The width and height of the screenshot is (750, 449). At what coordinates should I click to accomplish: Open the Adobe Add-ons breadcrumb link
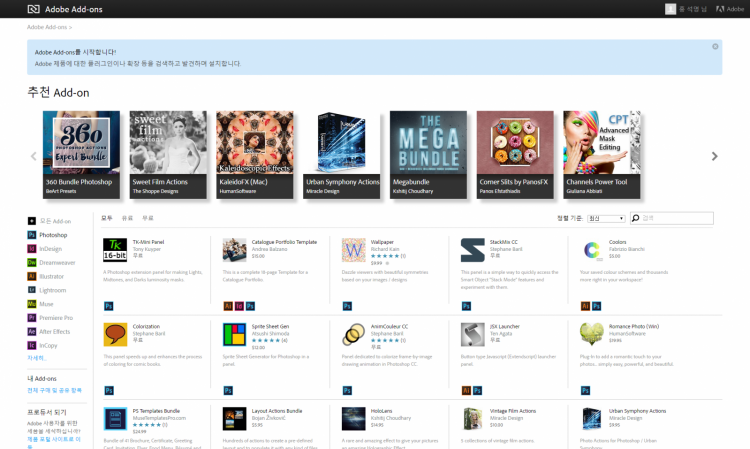(x=48, y=26)
